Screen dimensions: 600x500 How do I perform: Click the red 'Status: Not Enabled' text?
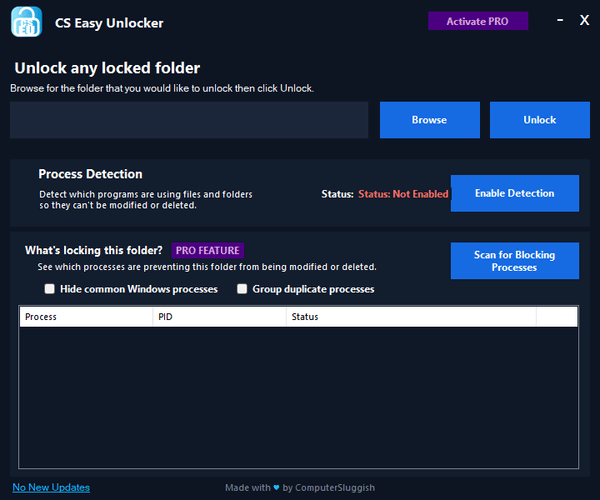click(403, 194)
